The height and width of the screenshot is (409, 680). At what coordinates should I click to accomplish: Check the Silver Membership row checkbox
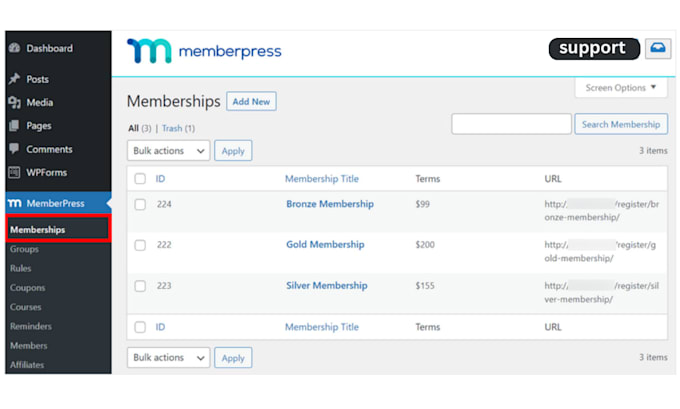pyautogui.click(x=140, y=286)
